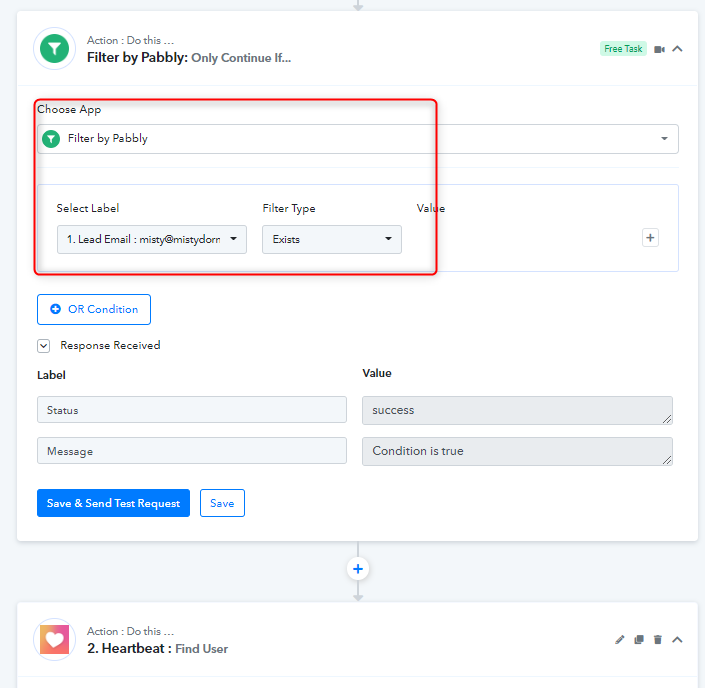
Task: Add an AND condition with the plus button
Action: point(650,238)
